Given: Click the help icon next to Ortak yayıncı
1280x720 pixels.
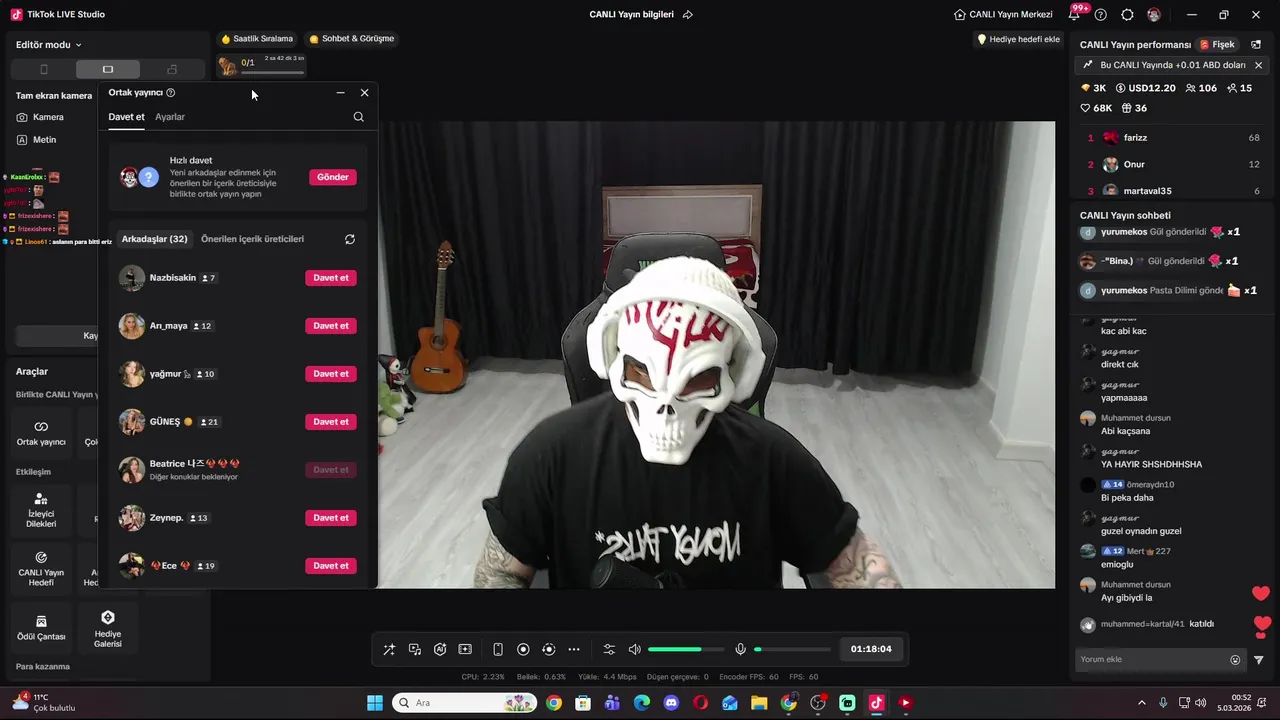Looking at the screenshot, I should click(x=171, y=93).
